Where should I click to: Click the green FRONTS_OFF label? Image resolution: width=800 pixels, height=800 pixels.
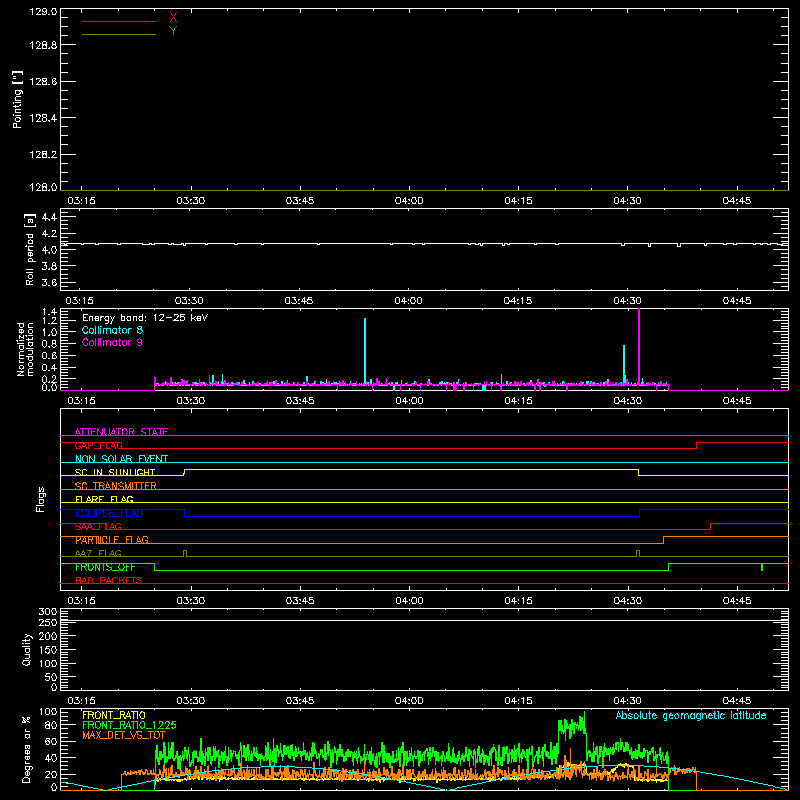(x=105, y=567)
